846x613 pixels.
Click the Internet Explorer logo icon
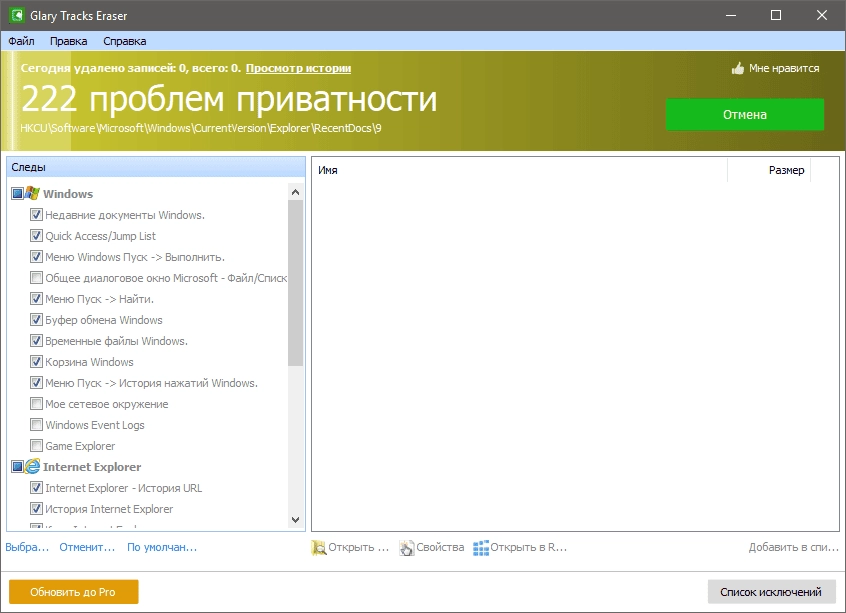[32, 466]
